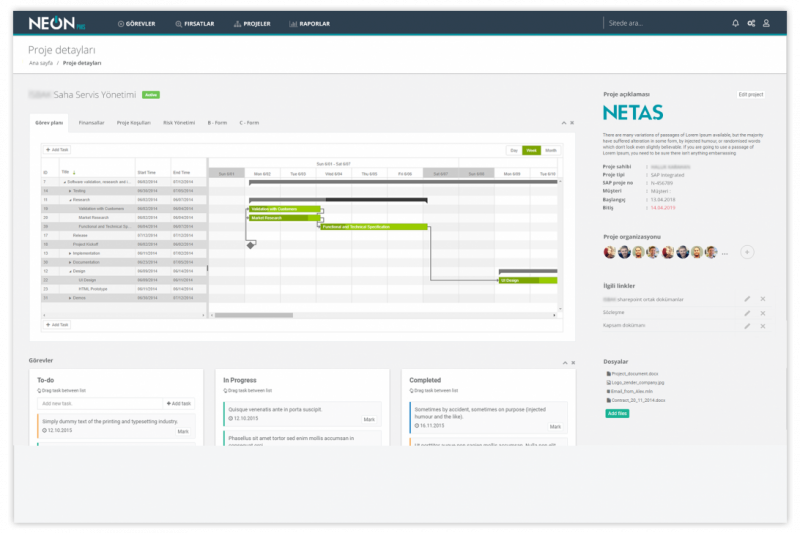800x533 pixels.
Task: Collapse the Design task group
Action: tap(70, 271)
